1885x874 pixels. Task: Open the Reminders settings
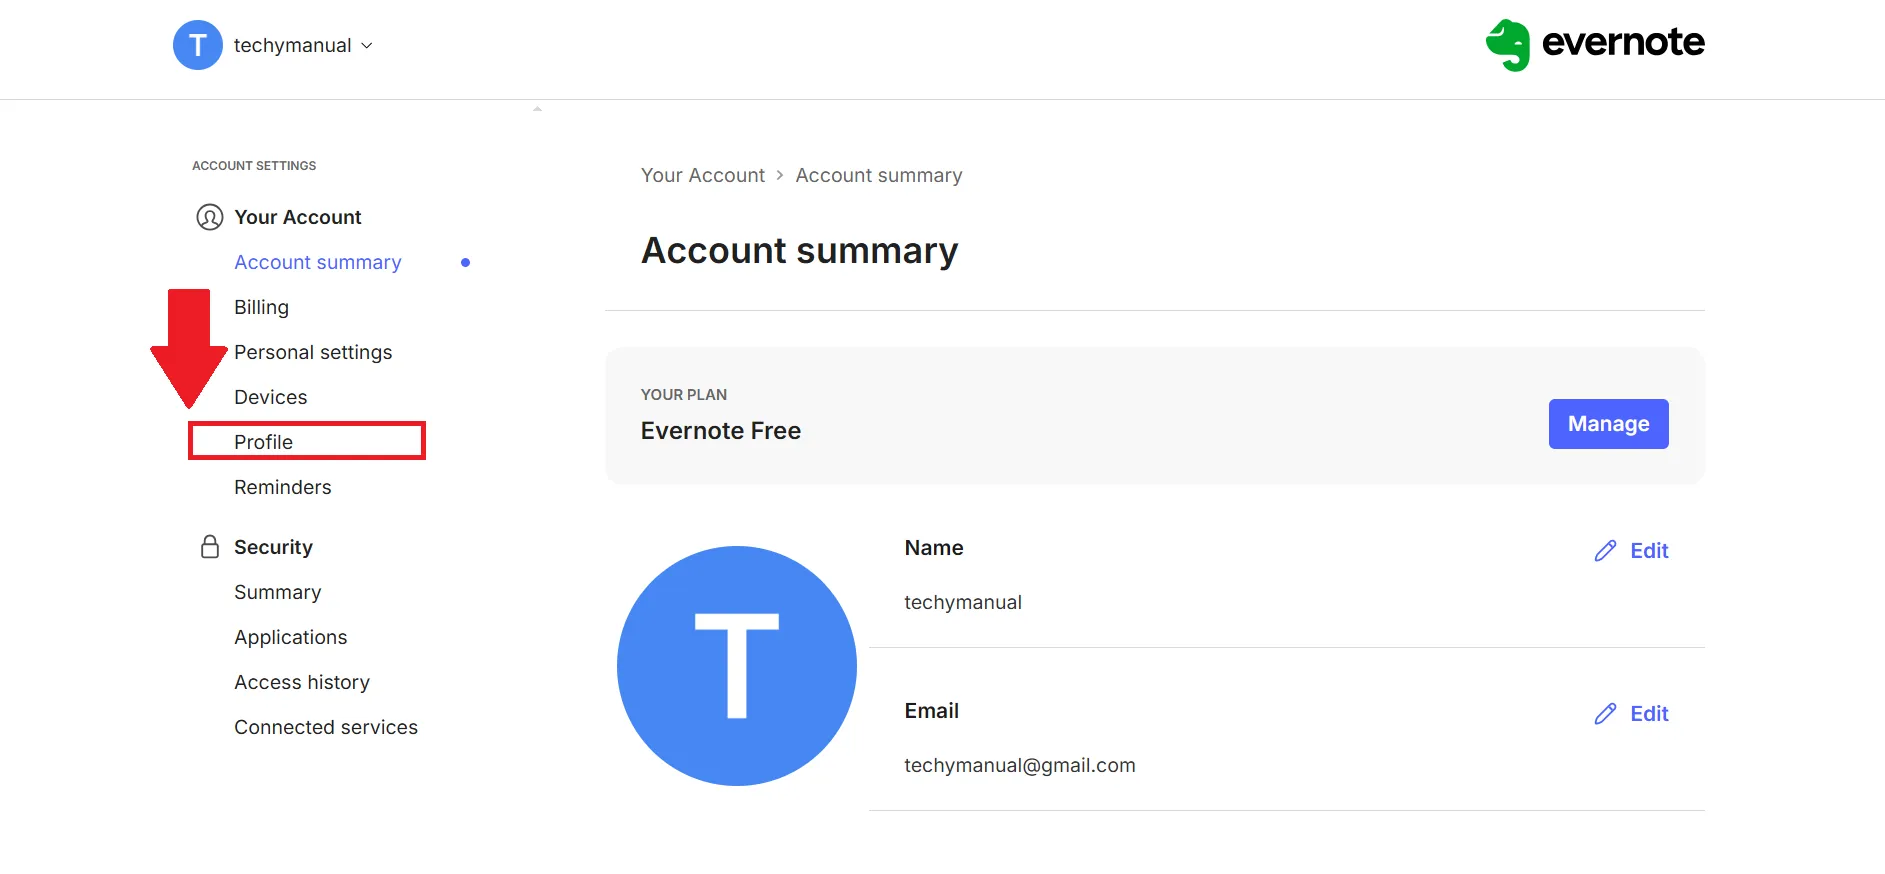[x=283, y=487]
